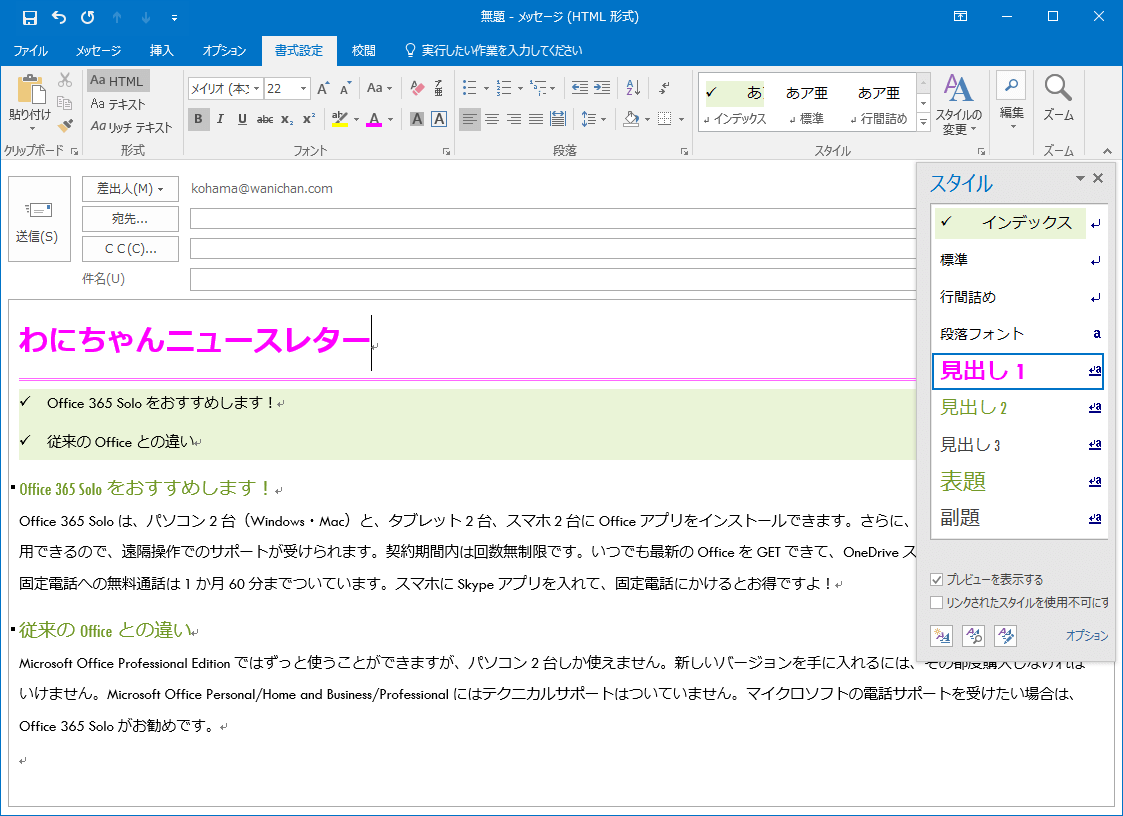Click the Copy icon in clipboard group
Viewport: 1123px width, 816px height.
point(65,103)
